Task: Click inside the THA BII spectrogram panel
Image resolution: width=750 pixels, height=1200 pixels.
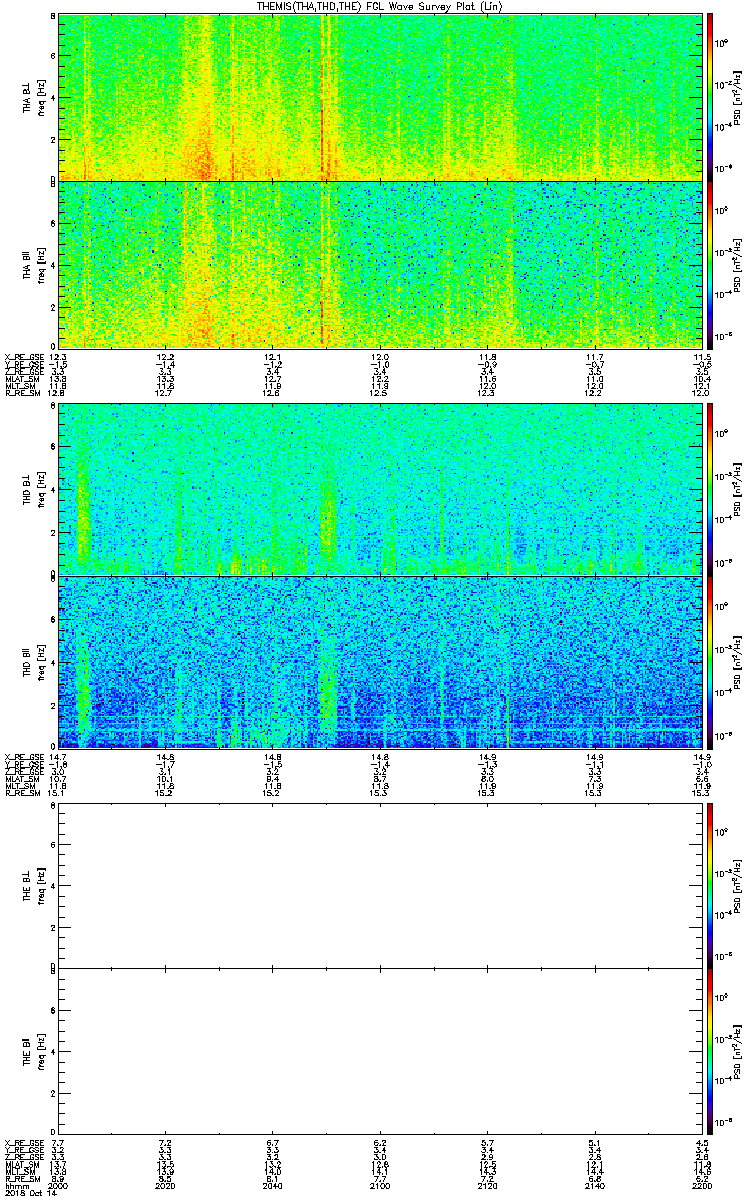Action: [x=378, y=264]
